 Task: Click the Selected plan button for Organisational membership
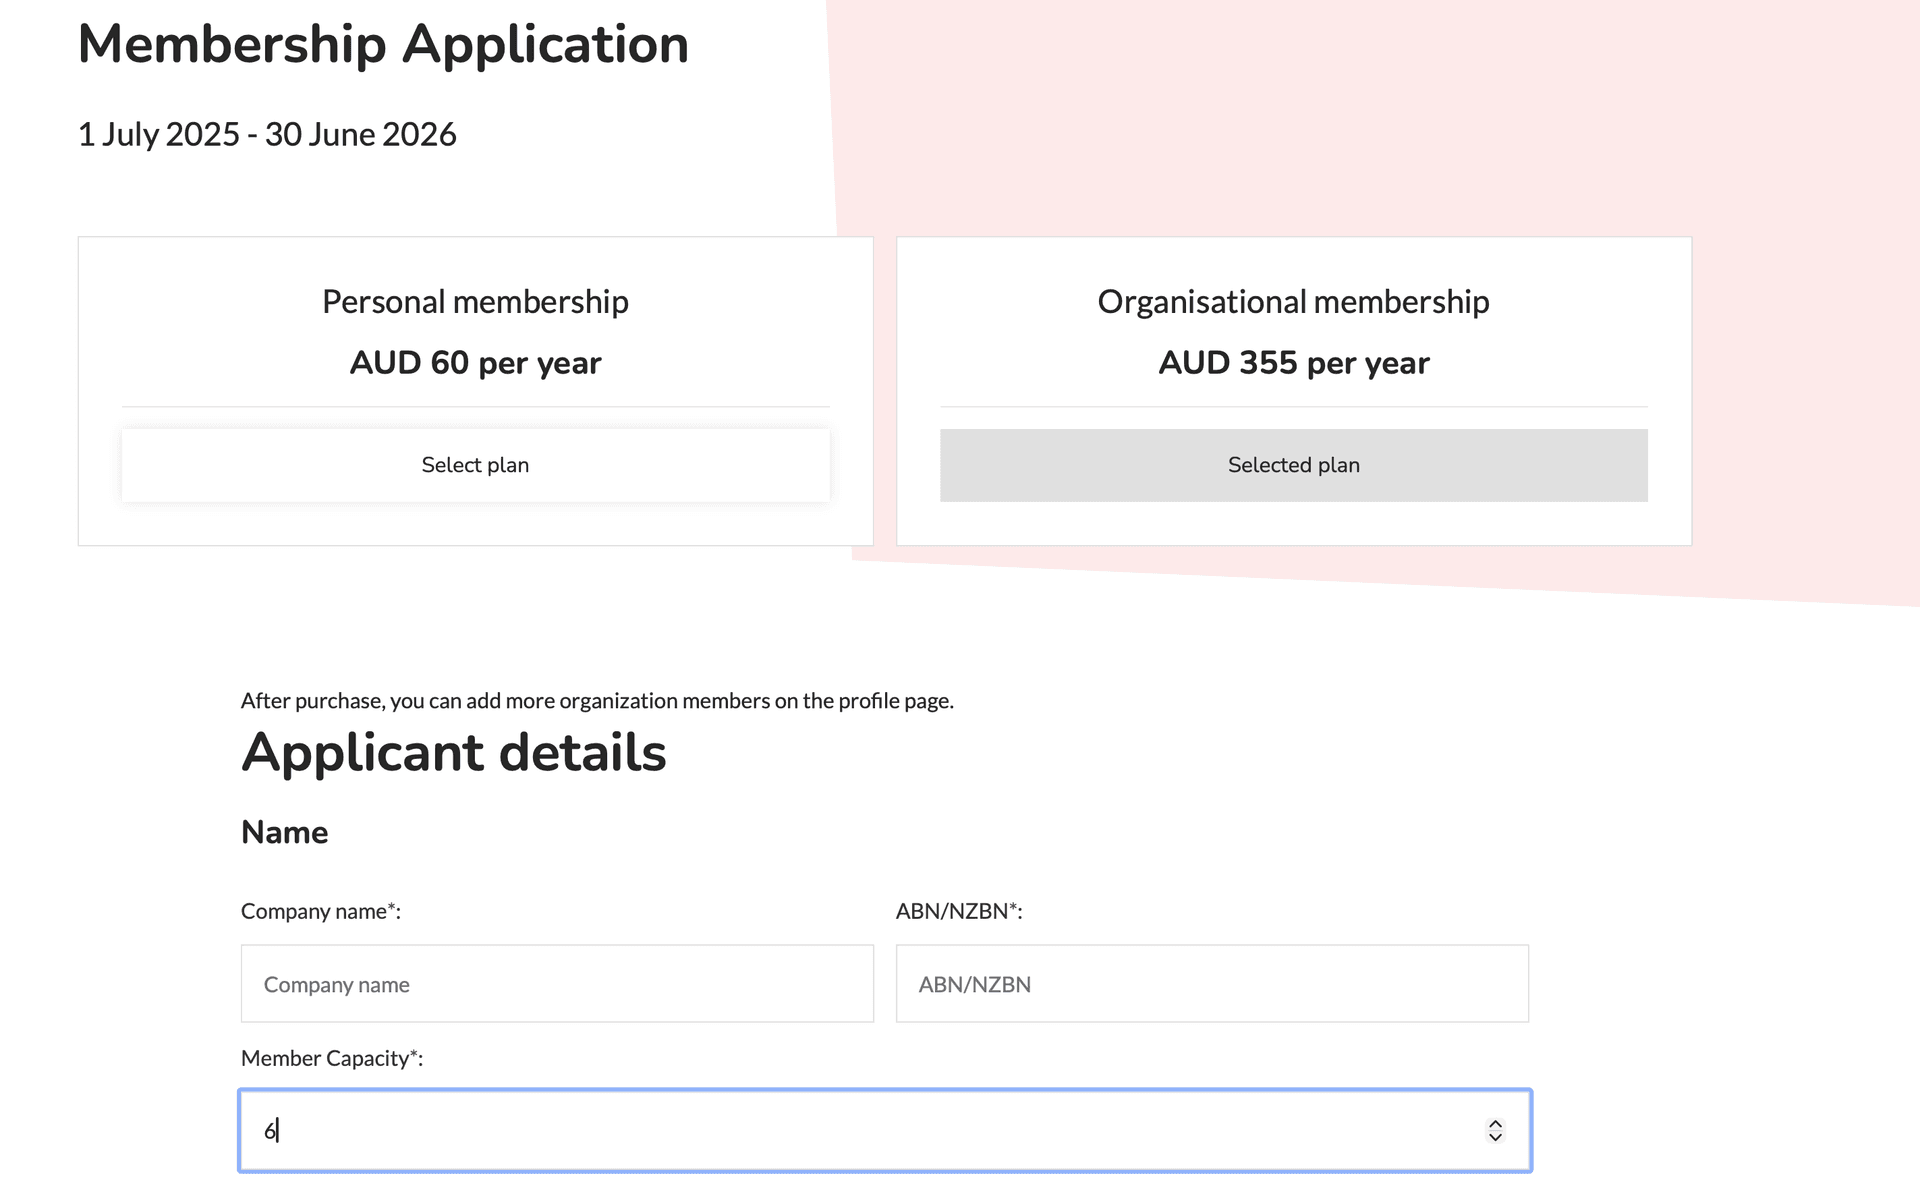pyautogui.click(x=1293, y=464)
